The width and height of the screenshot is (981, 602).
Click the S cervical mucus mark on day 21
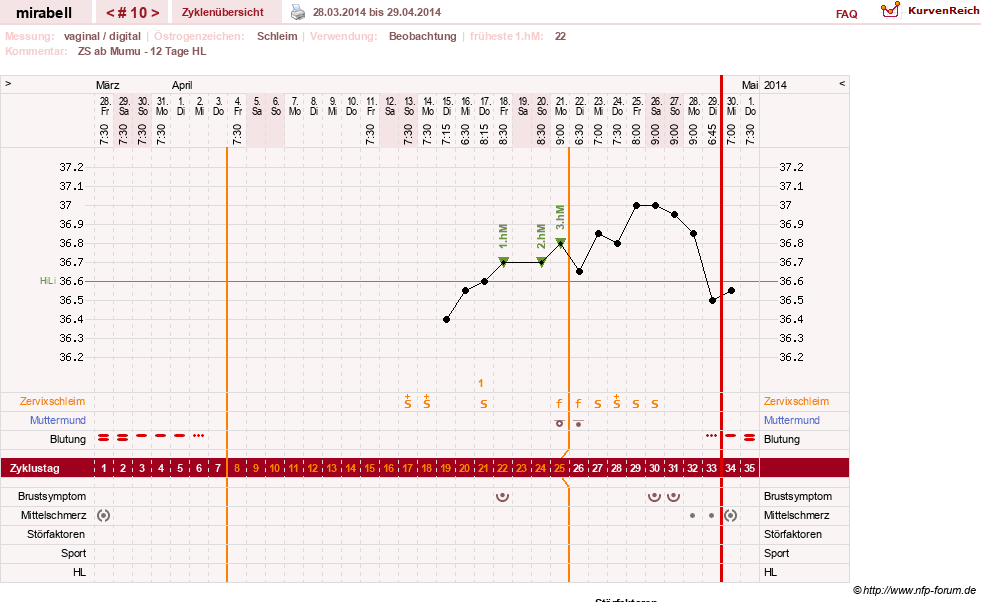point(484,404)
